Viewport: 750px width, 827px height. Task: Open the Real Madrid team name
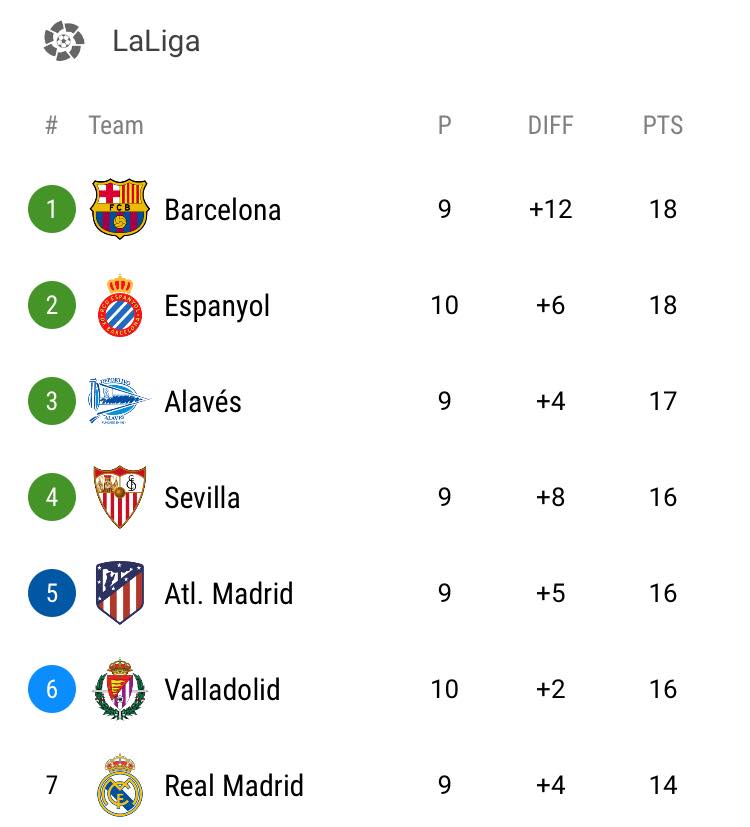pos(234,785)
